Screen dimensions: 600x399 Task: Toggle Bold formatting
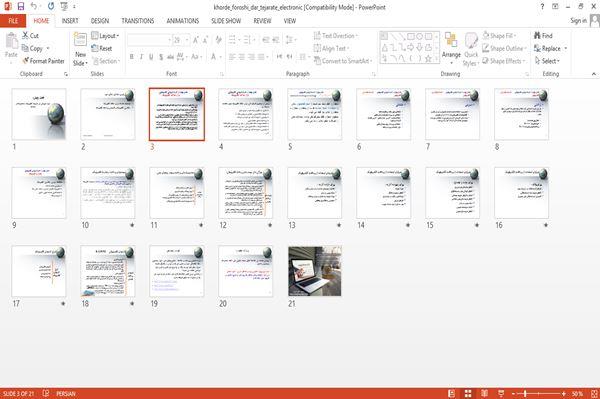click(132, 57)
